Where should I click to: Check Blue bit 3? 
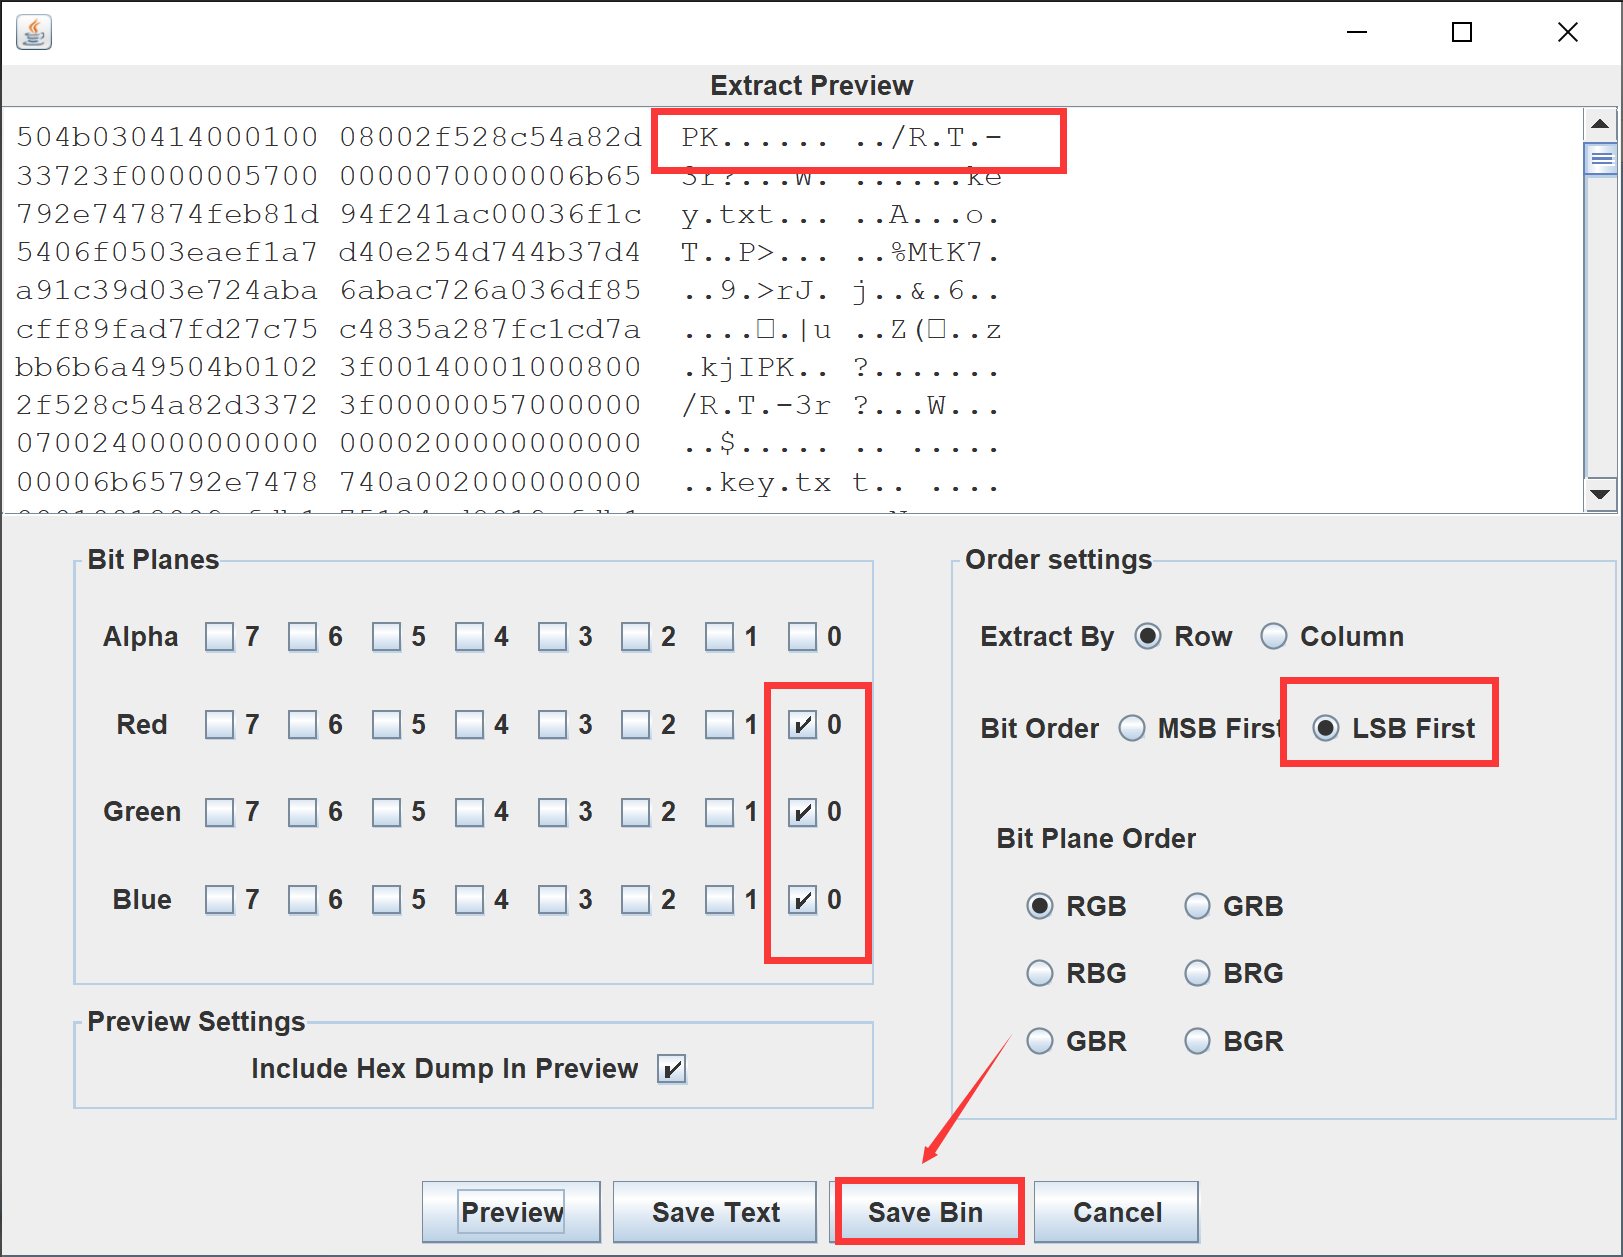pyautogui.click(x=552, y=900)
